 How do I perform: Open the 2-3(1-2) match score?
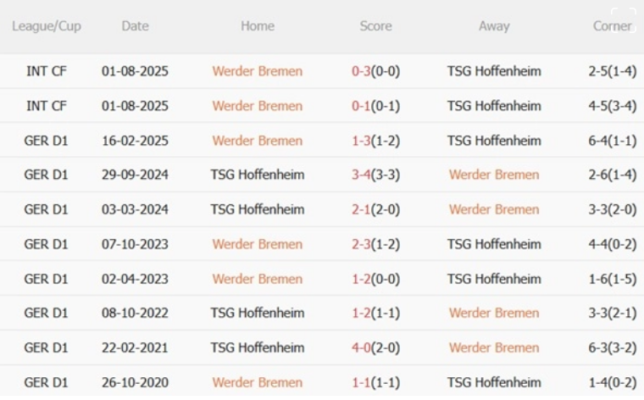375,244
